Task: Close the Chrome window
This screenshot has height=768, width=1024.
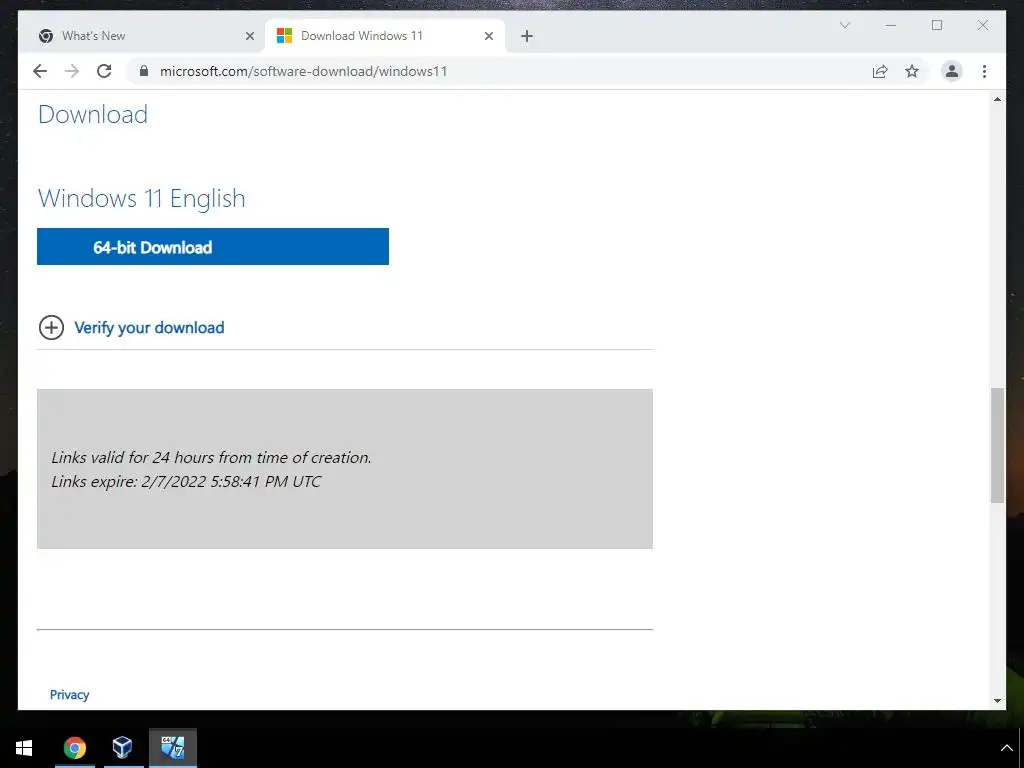Action: [983, 25]
